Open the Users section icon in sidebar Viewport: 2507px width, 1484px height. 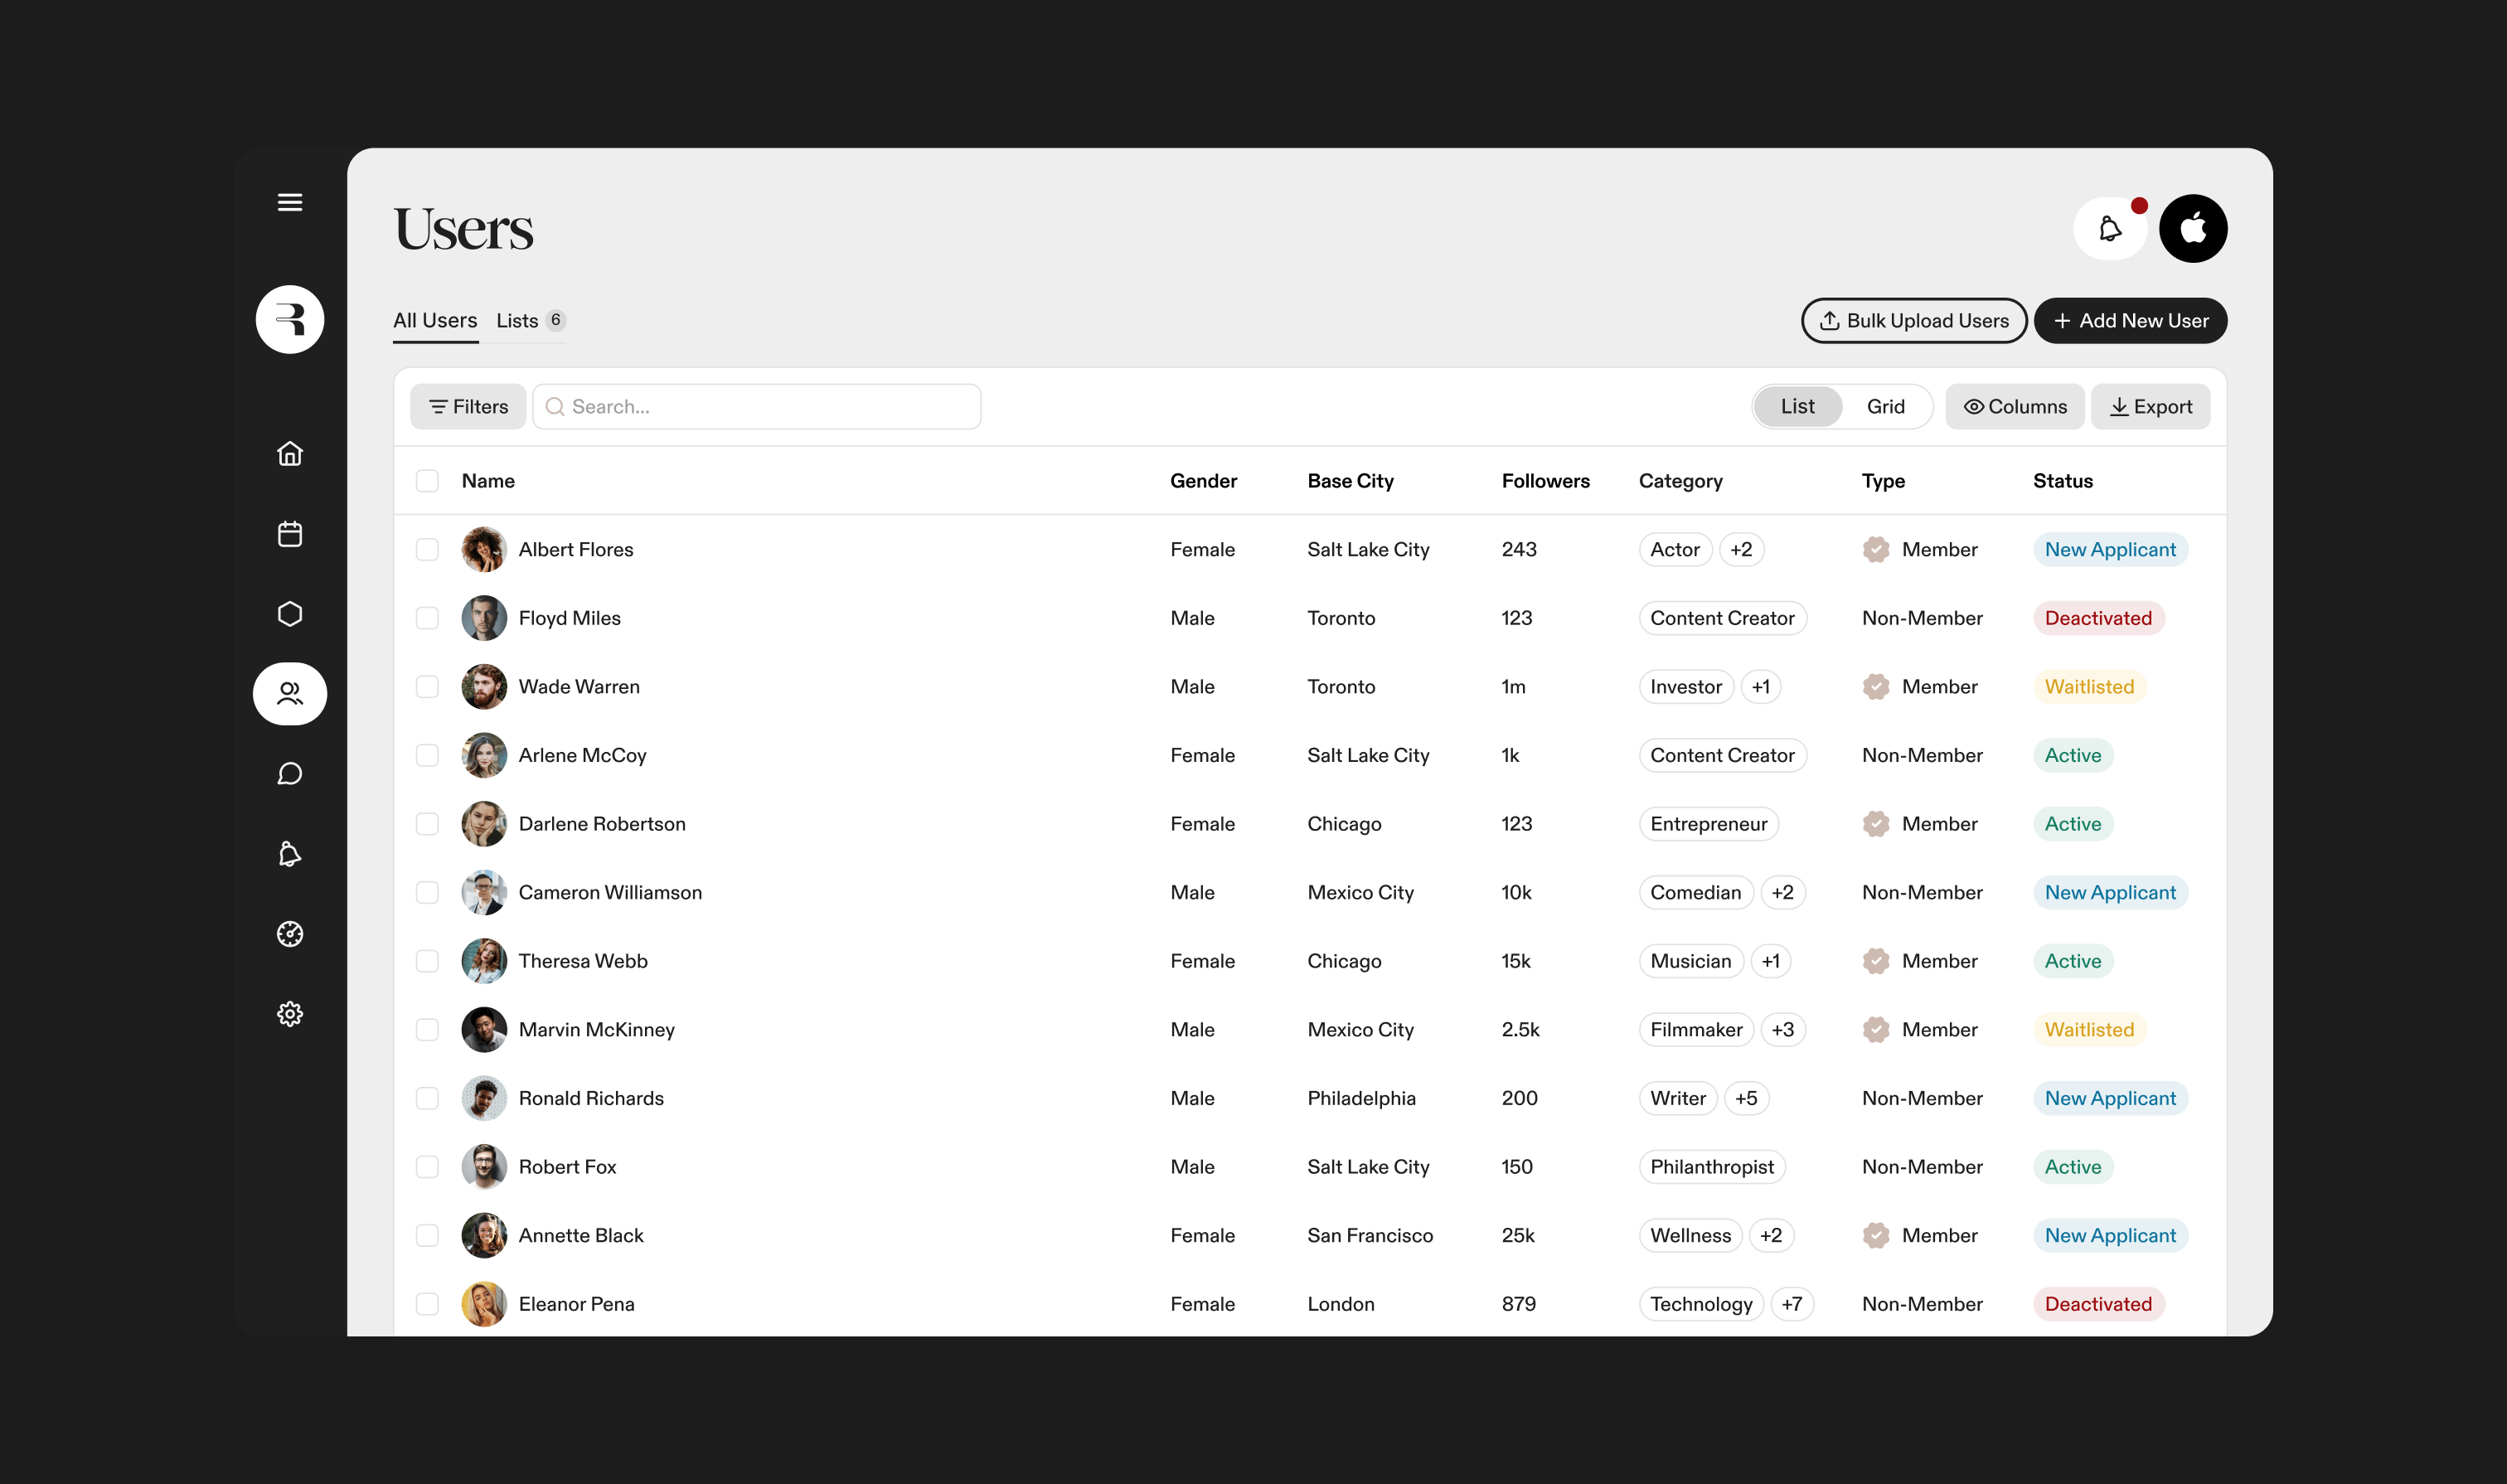[290, 693]
